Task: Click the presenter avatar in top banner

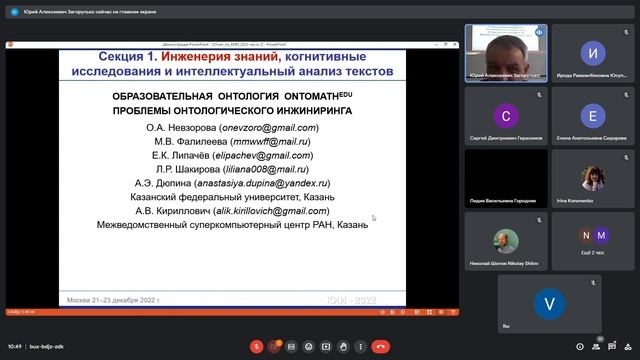Action: click(x=15, y=12)
